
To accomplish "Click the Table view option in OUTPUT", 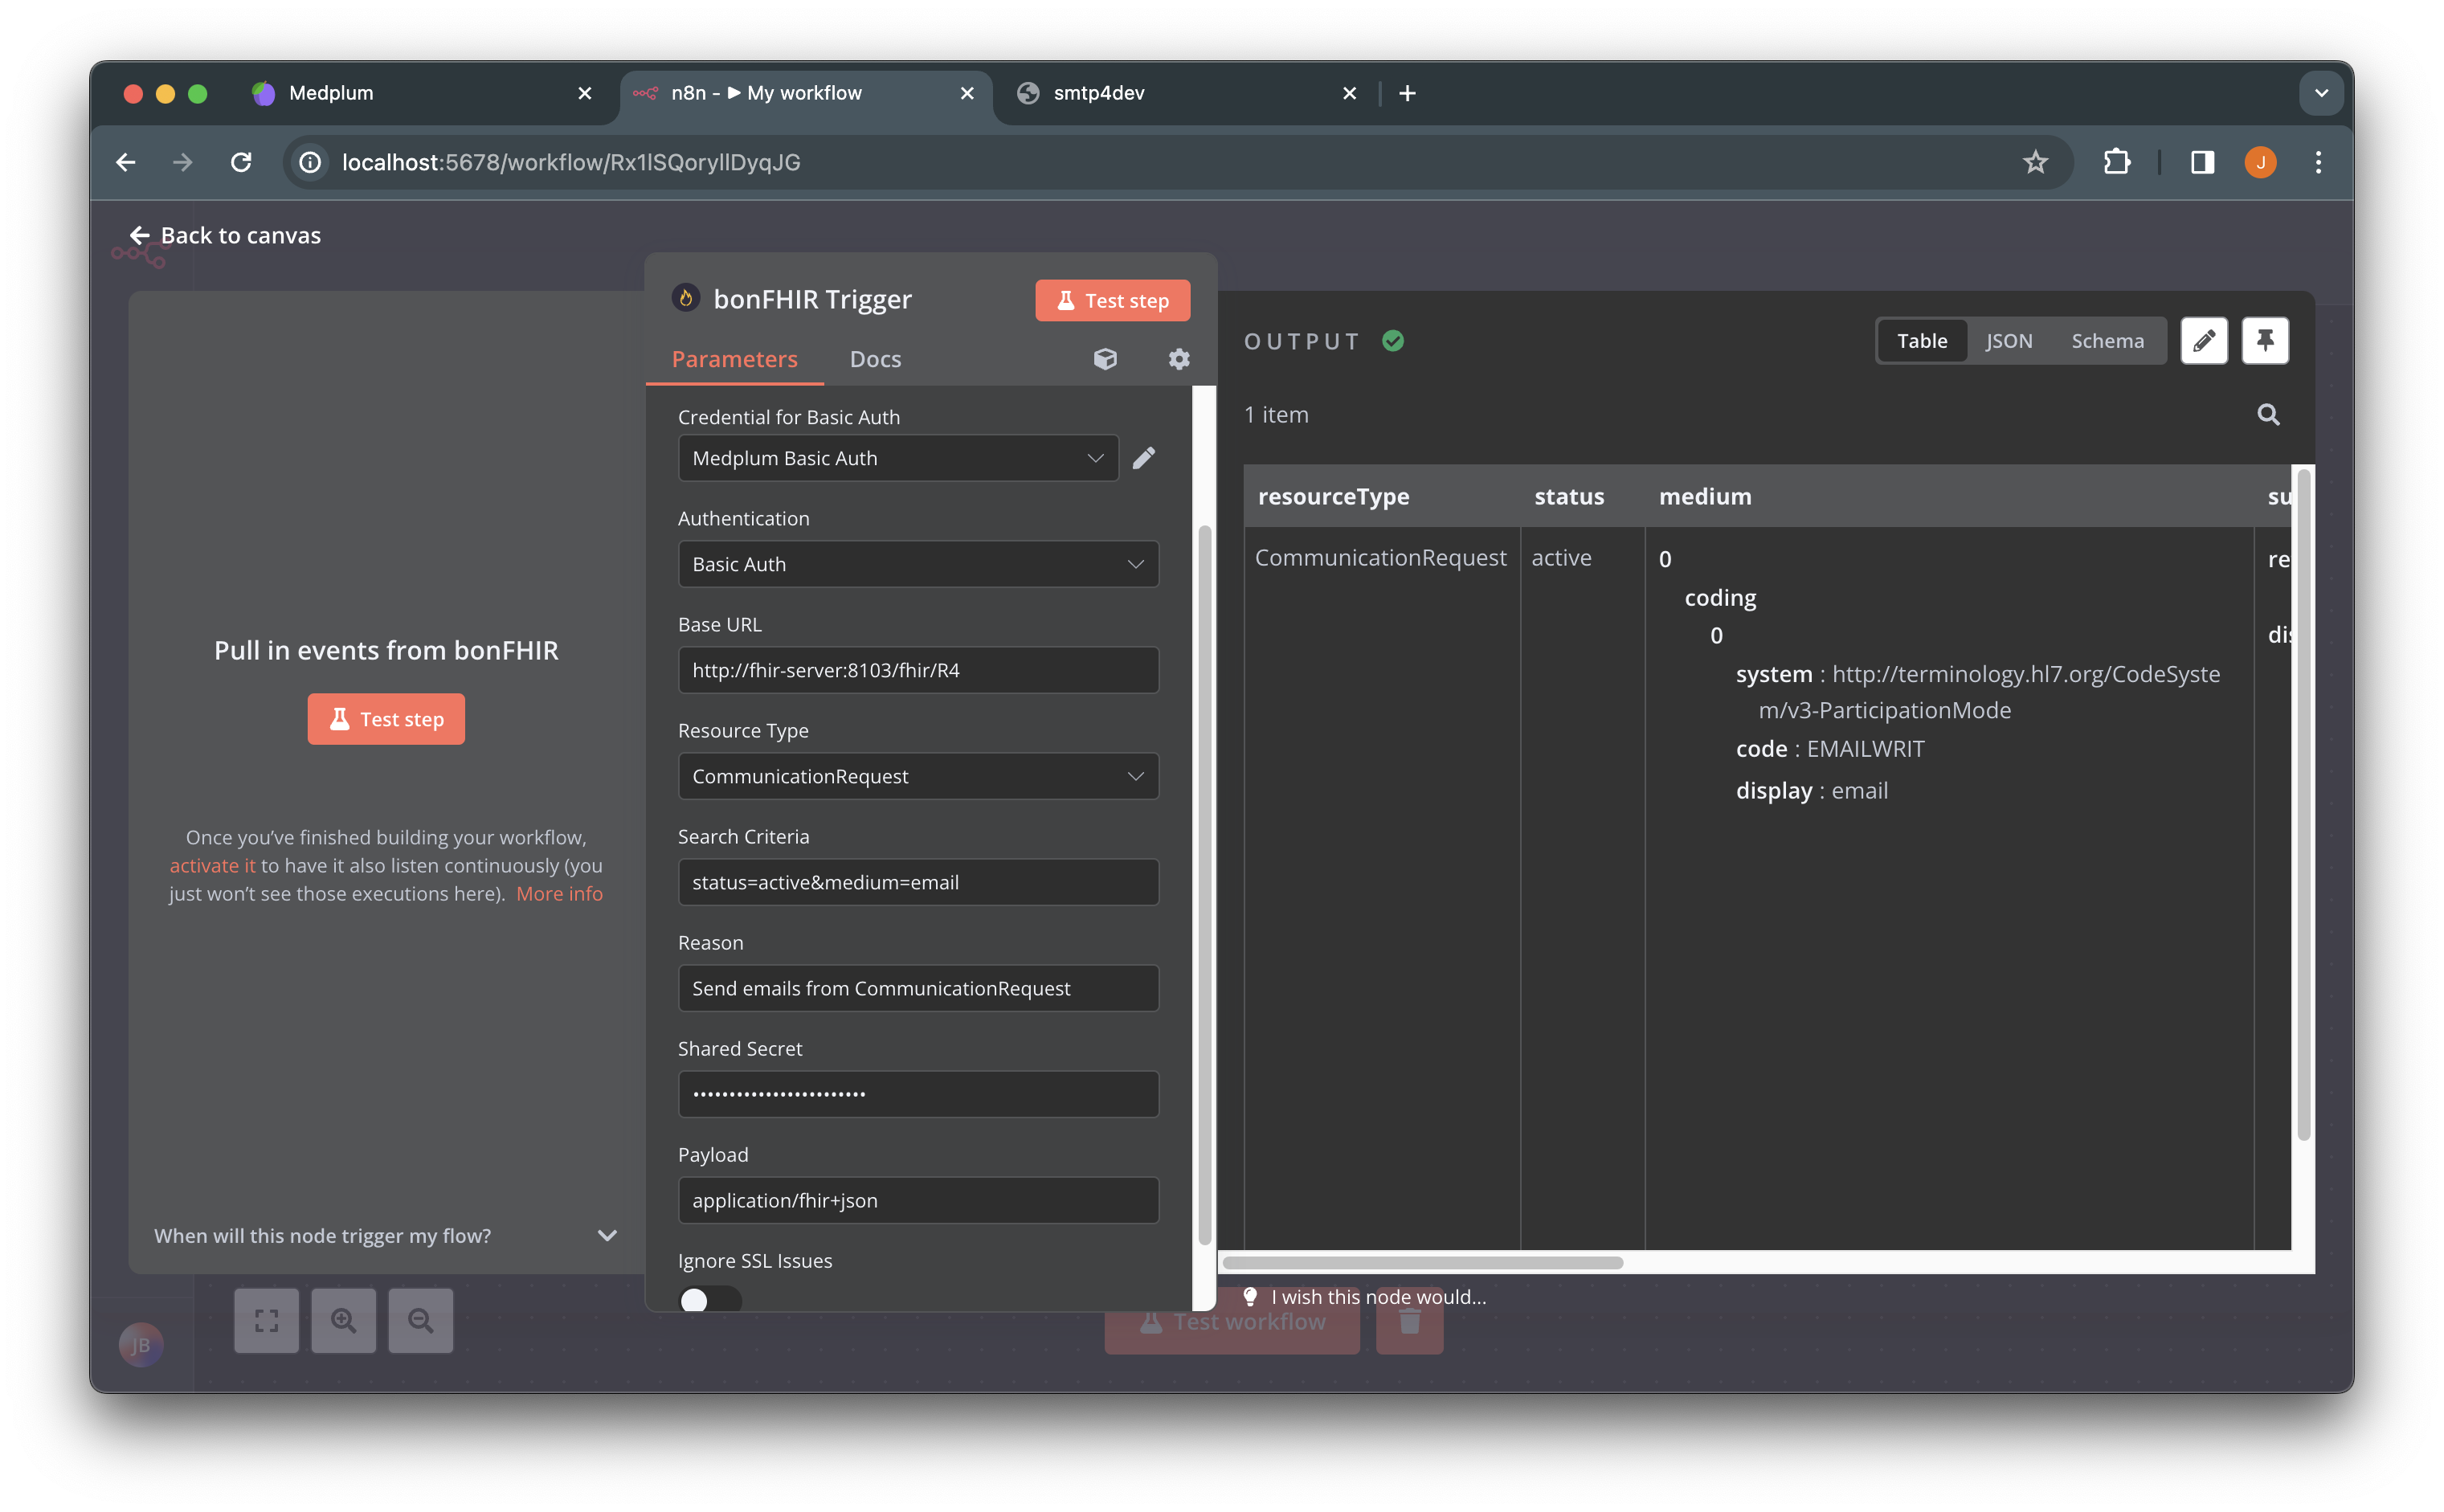I will [1922, 341].
